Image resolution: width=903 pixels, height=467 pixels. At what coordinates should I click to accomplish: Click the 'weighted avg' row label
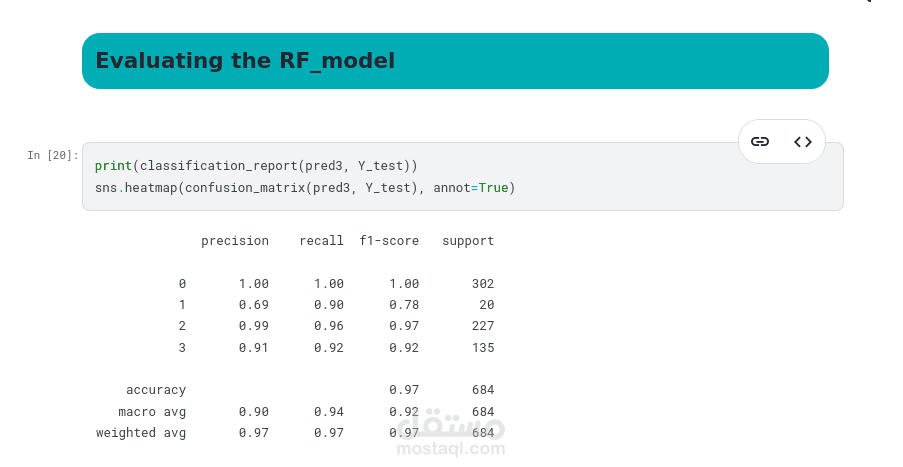[141, 433]
